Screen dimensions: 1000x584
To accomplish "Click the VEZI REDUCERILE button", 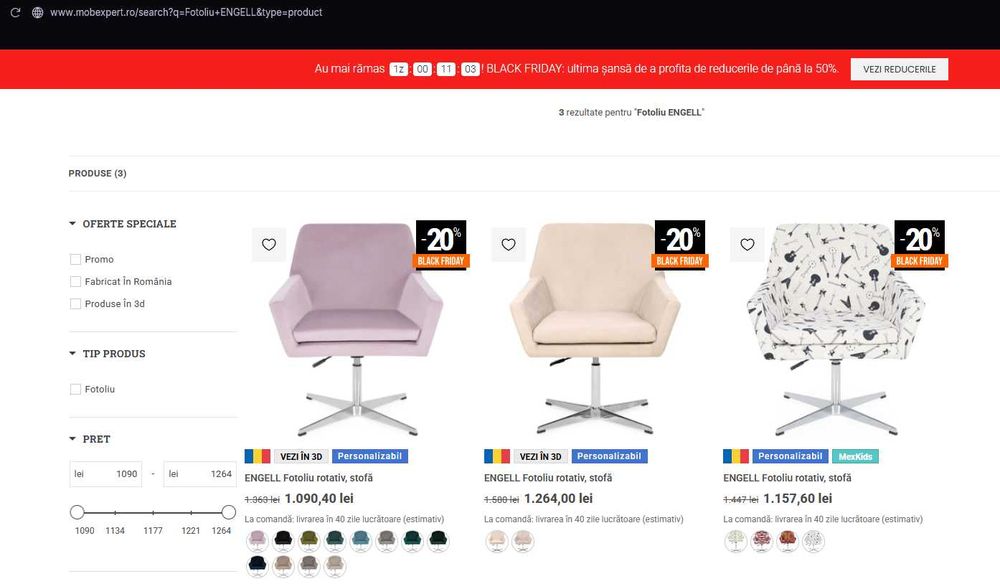I will 899,69.
